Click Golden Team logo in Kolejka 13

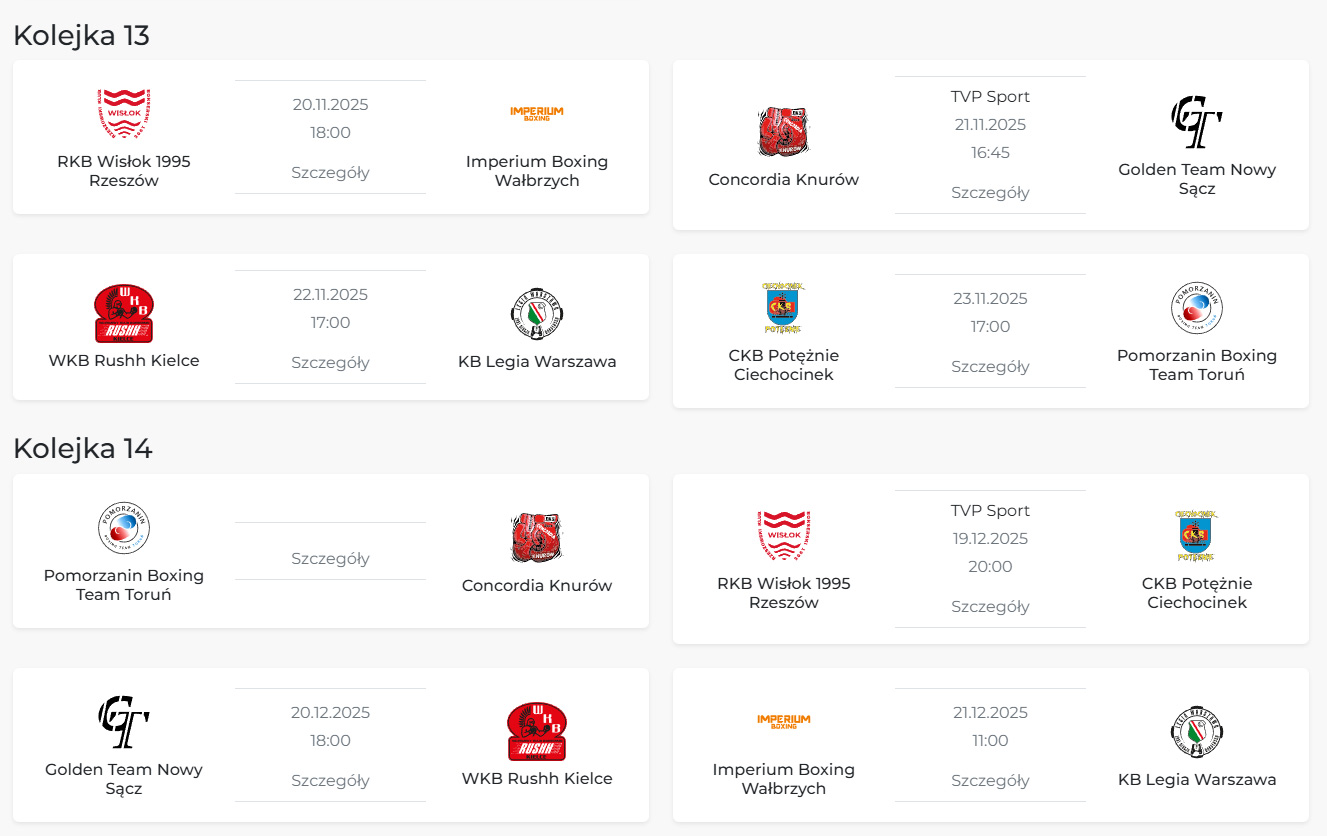[1197, 122]
